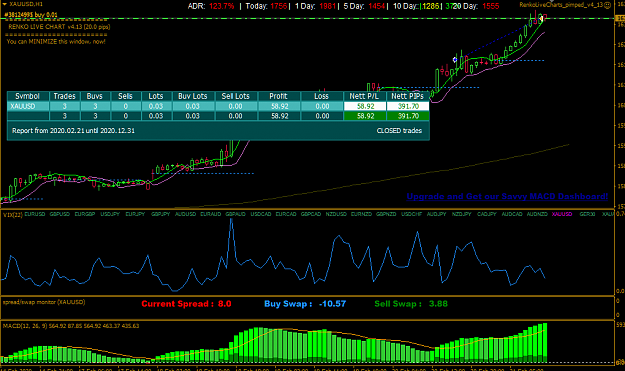Screen dimensions: 625x371
Task: Click the 'Current Spread : 8.0' readout
Action: click(186, 304)
